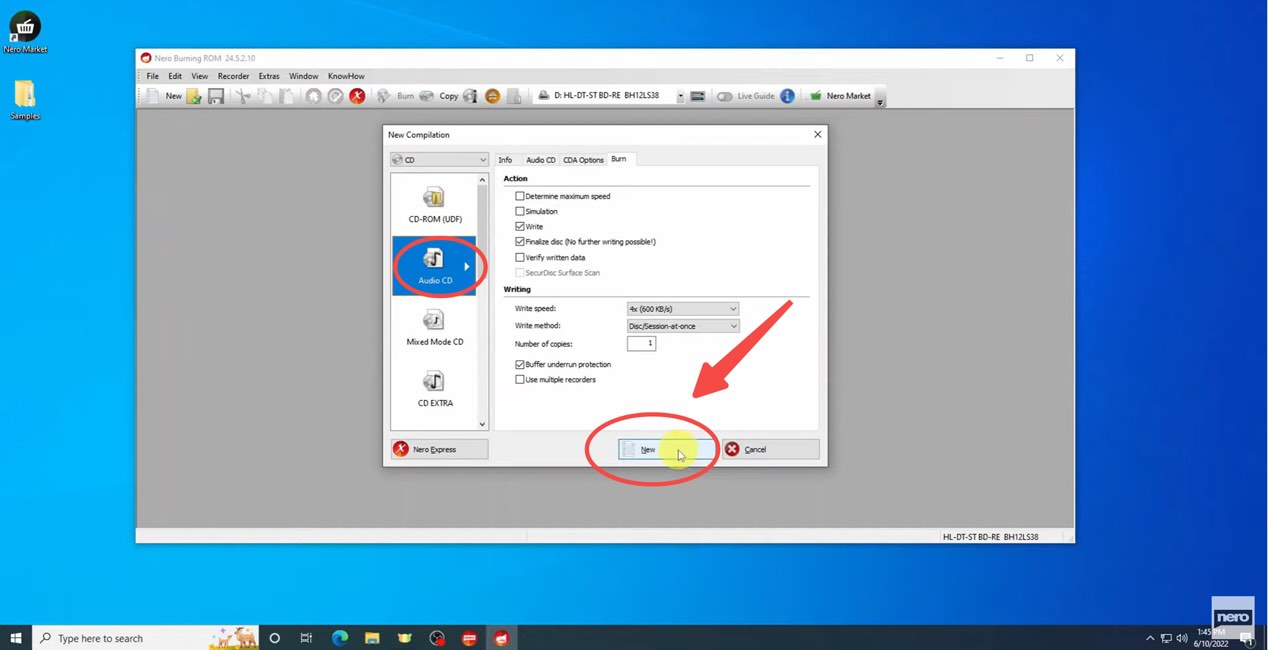Screen dimensions: 1268x650
Task: Click the Cut scissors icon in toolbar
Action: (x=243, y=96)
